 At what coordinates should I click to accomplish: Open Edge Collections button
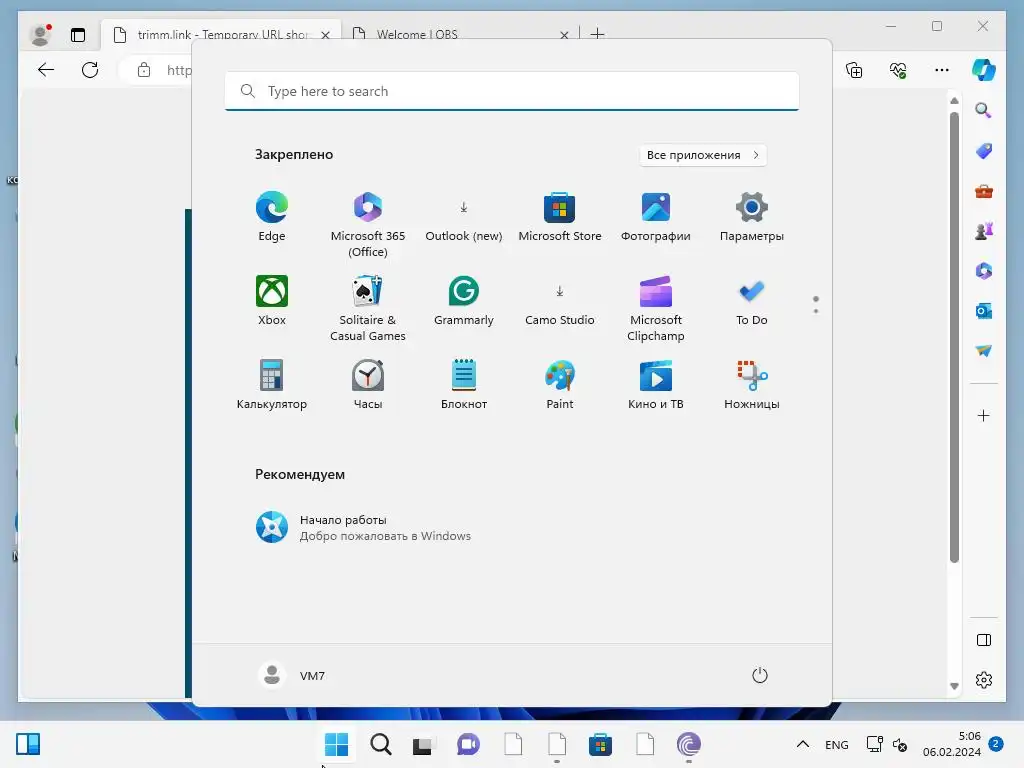854,70
